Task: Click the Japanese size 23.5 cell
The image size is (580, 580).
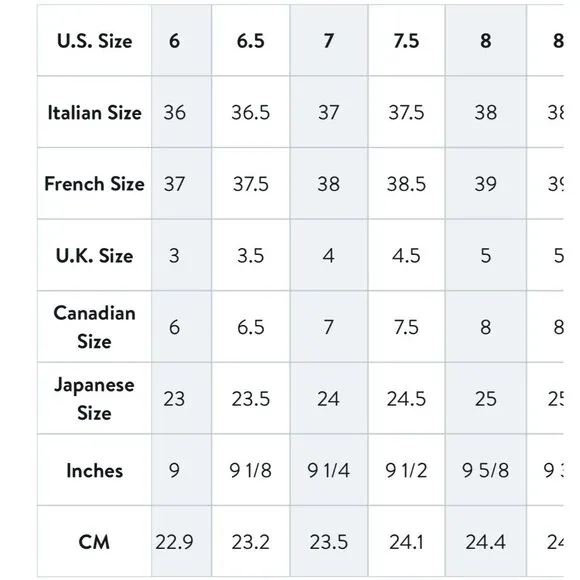Action: pyautogui.click(x=250, y=399)
